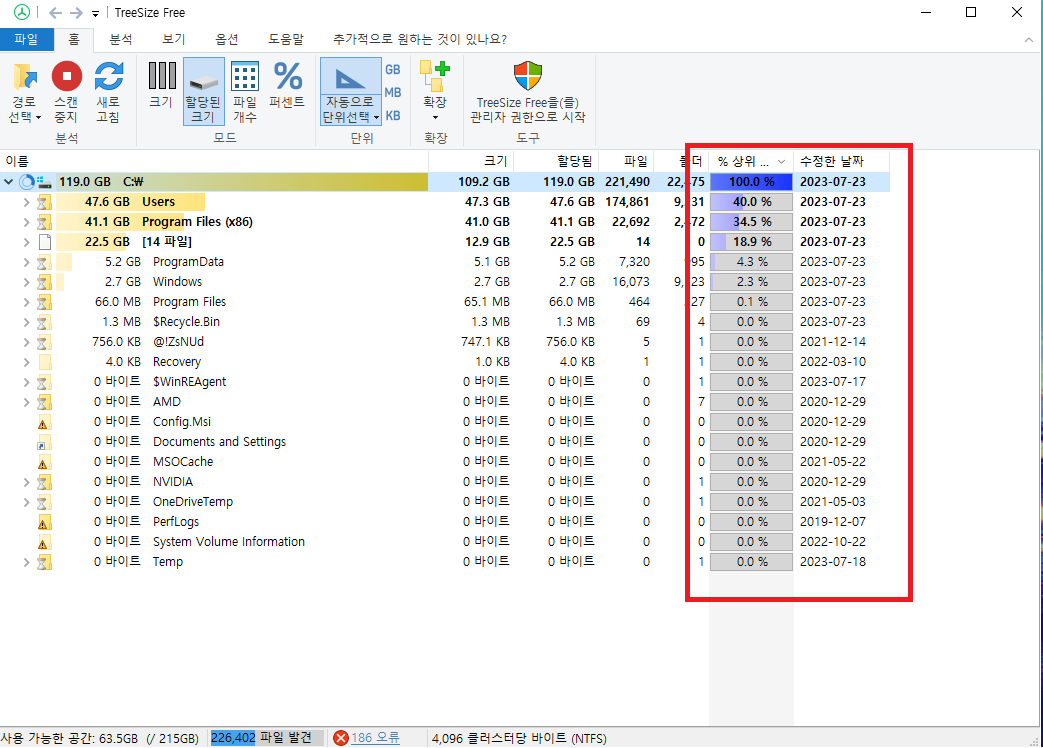Click the Refresh (새로 고침) icon
This screenshot has width=1043, height=748.
[108, 77]
